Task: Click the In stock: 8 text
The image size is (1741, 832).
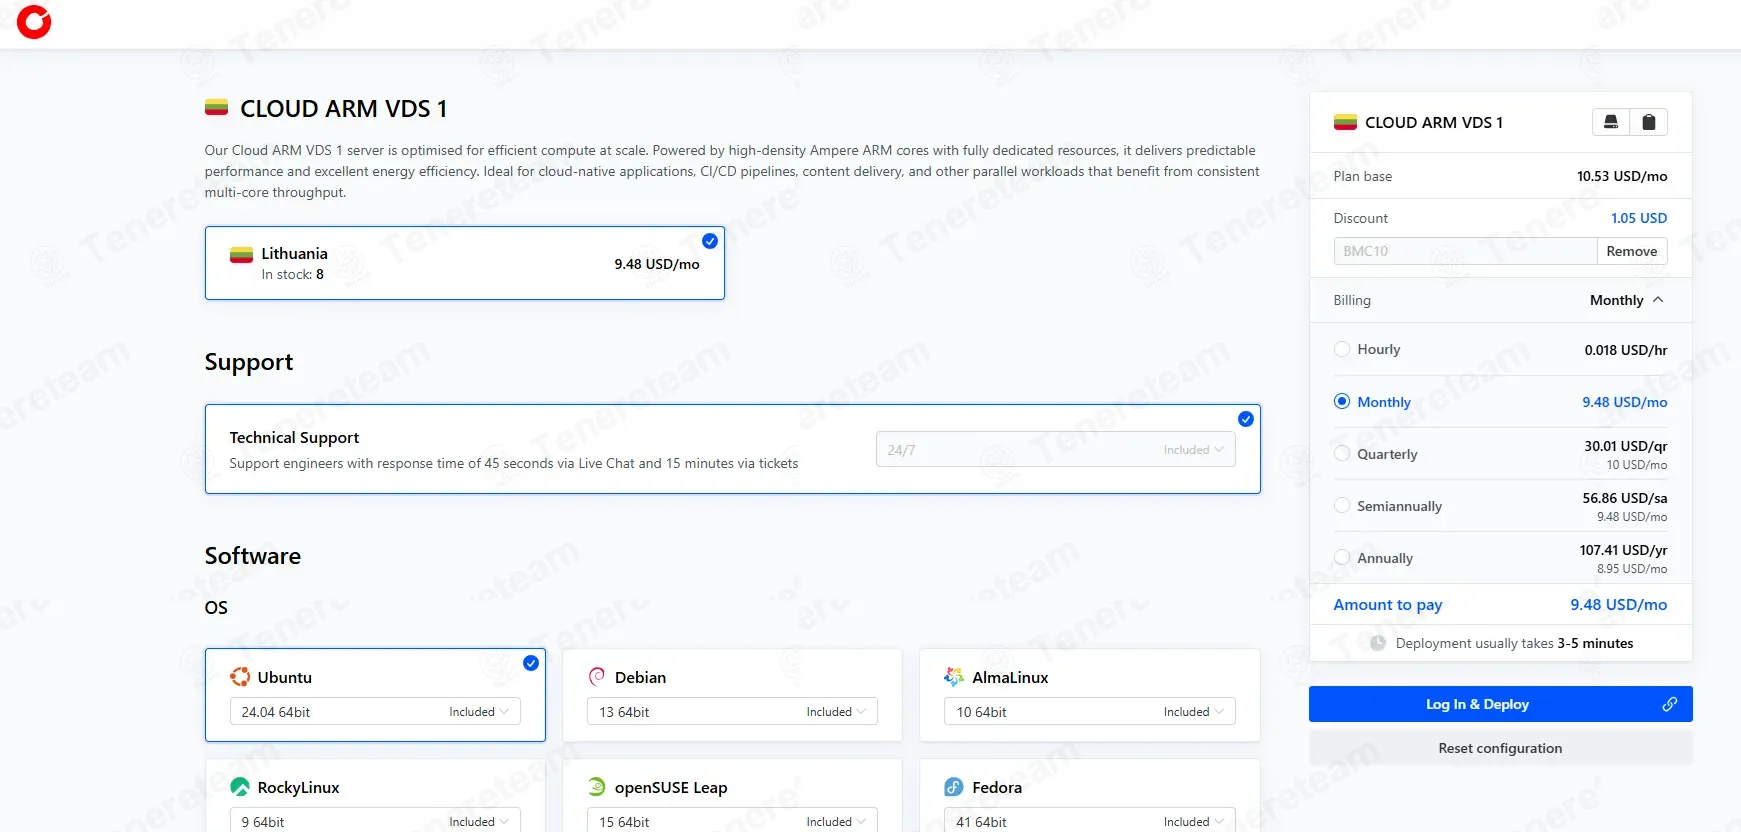Action: [293, 274]
